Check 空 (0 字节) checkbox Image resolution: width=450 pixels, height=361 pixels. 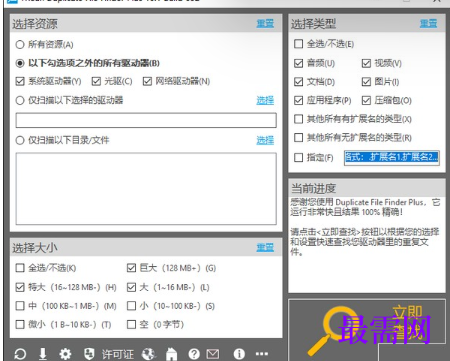(132, 324)
